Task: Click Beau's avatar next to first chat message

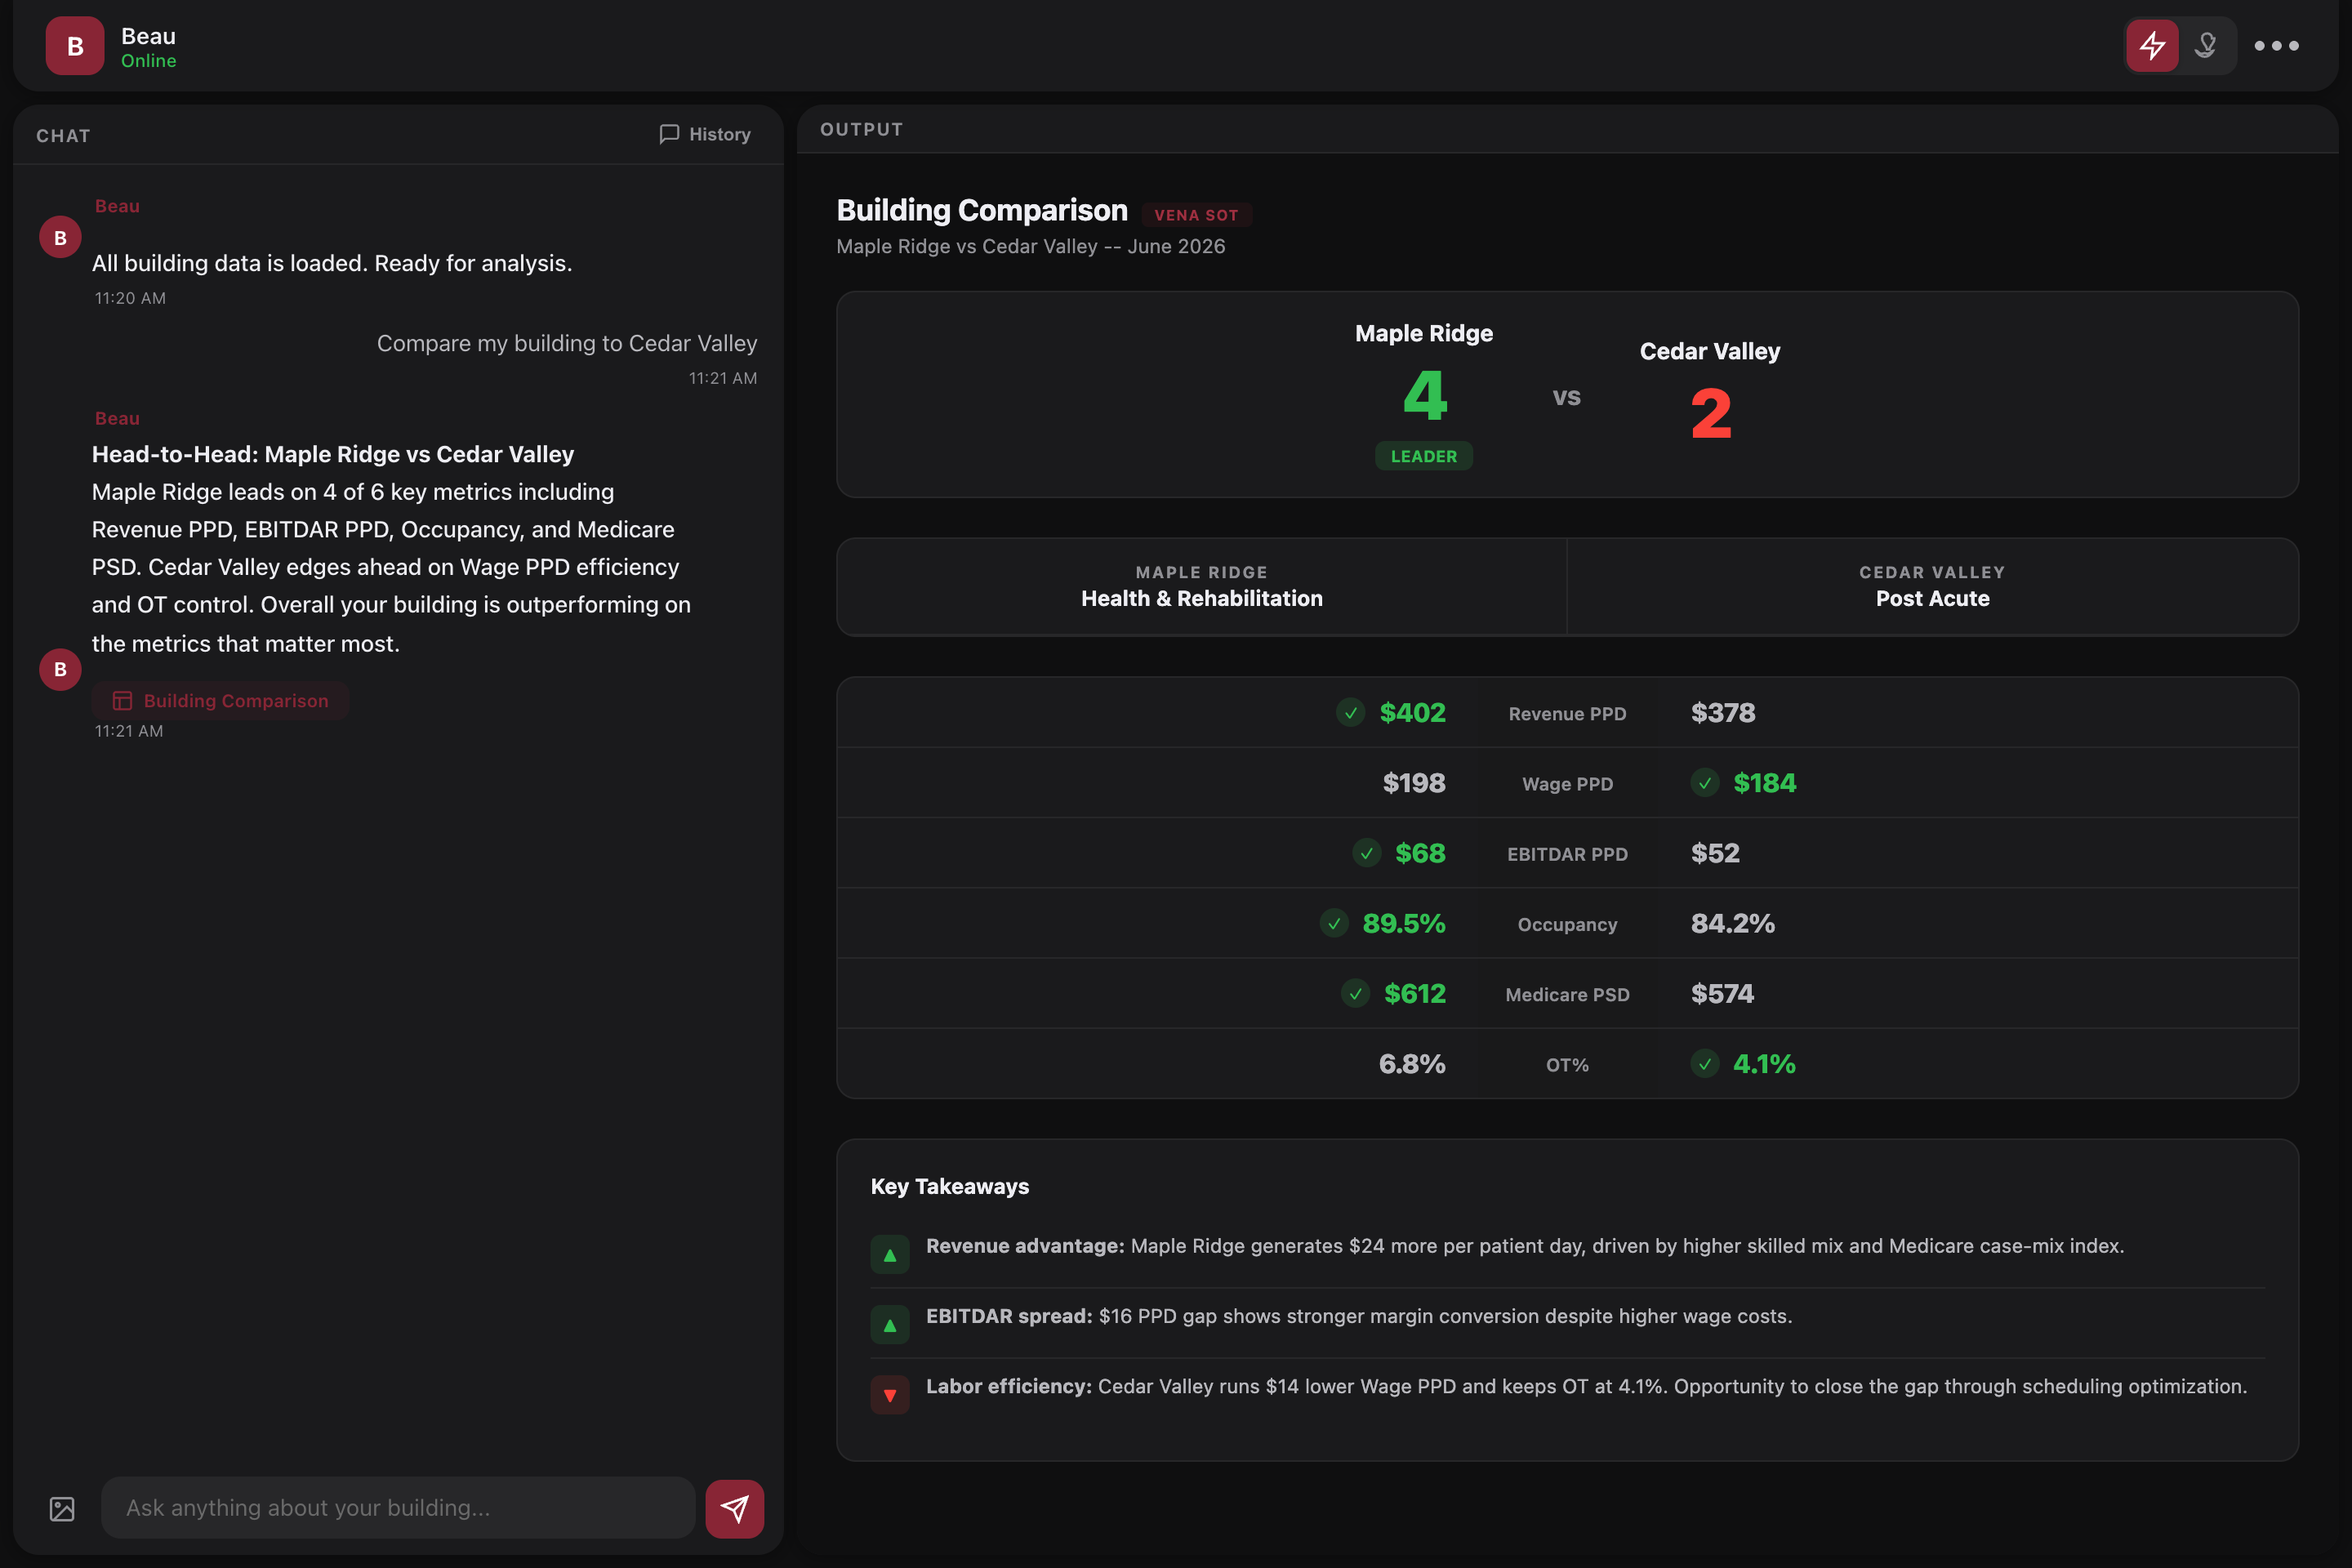Action: [60, 237]
